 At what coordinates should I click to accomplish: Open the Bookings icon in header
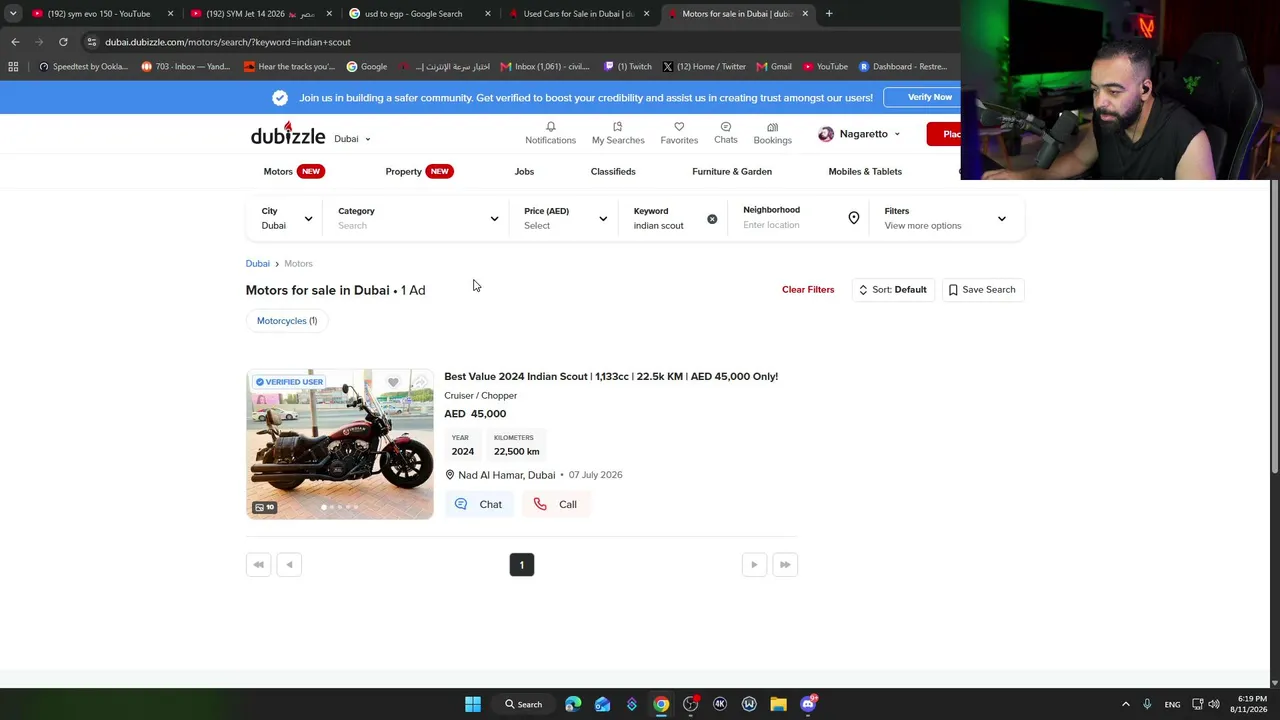tap(772, 133)
